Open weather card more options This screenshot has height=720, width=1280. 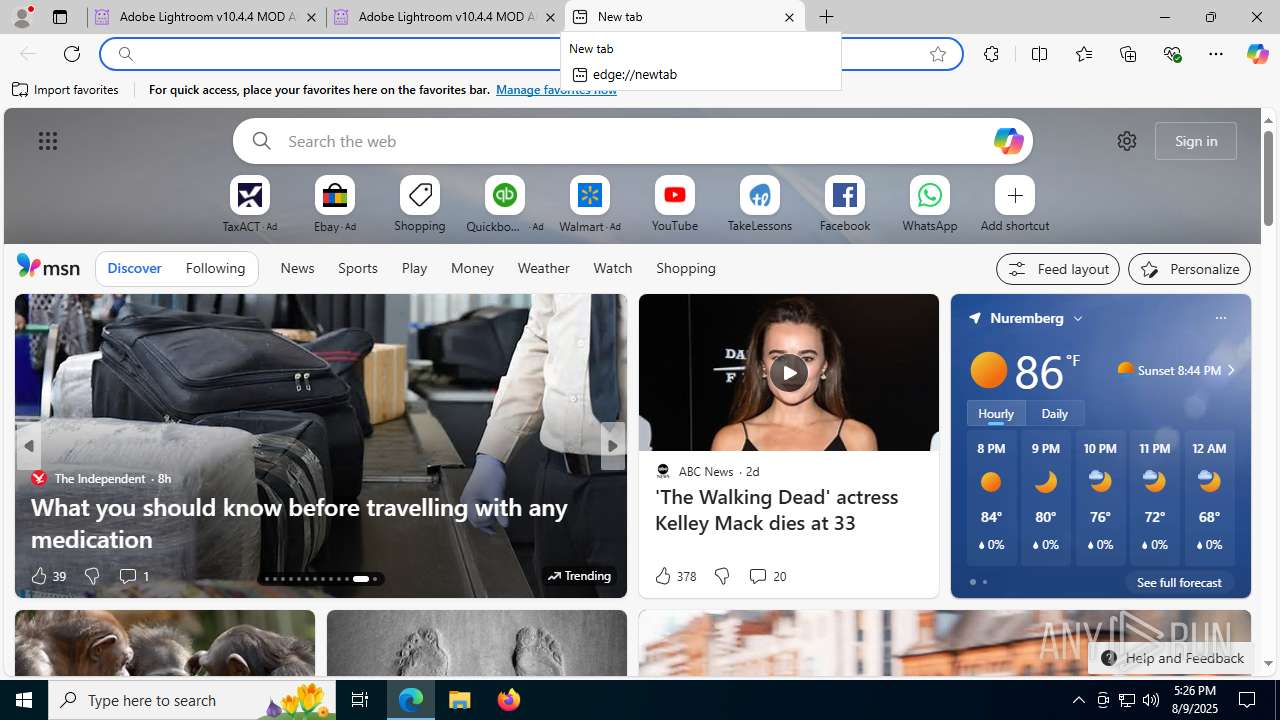[1220, 318]
